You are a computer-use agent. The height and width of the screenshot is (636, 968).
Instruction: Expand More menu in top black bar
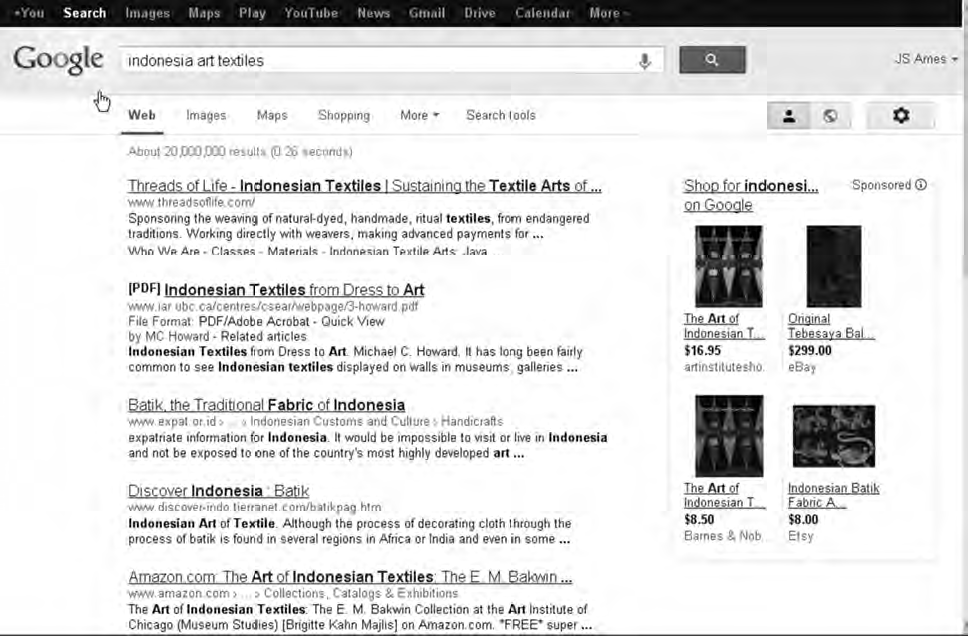pyautogui.click(x=608, y=13)
